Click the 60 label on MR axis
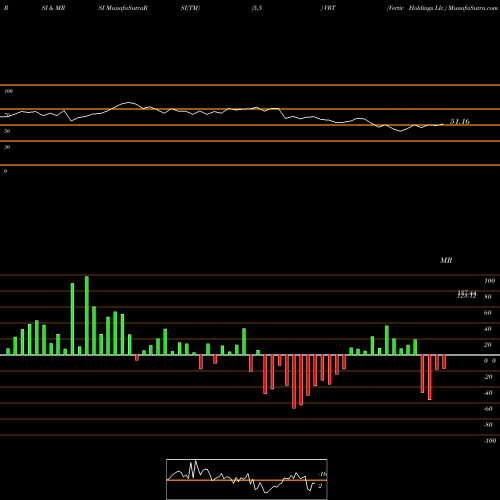This screenshot has height=500, width=500. pyautogui.click(x=488, y=313)
